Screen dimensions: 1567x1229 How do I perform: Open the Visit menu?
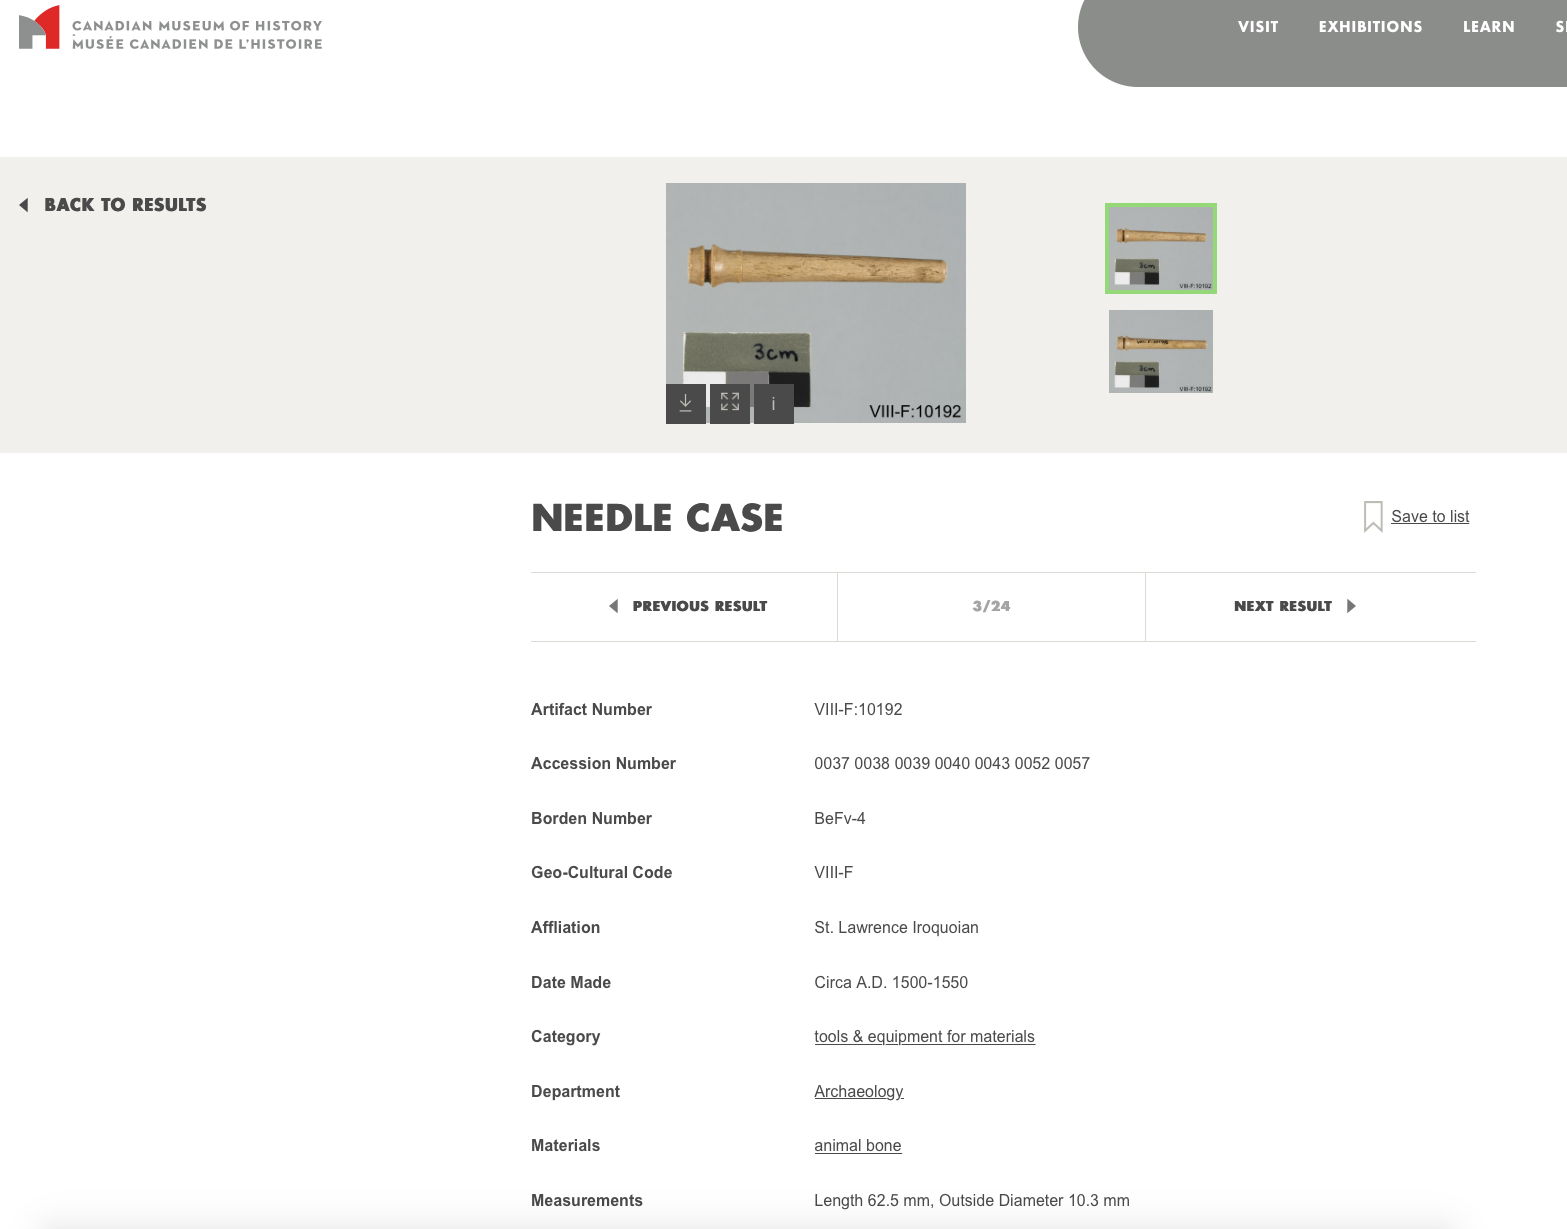[x=1257, y=27]
